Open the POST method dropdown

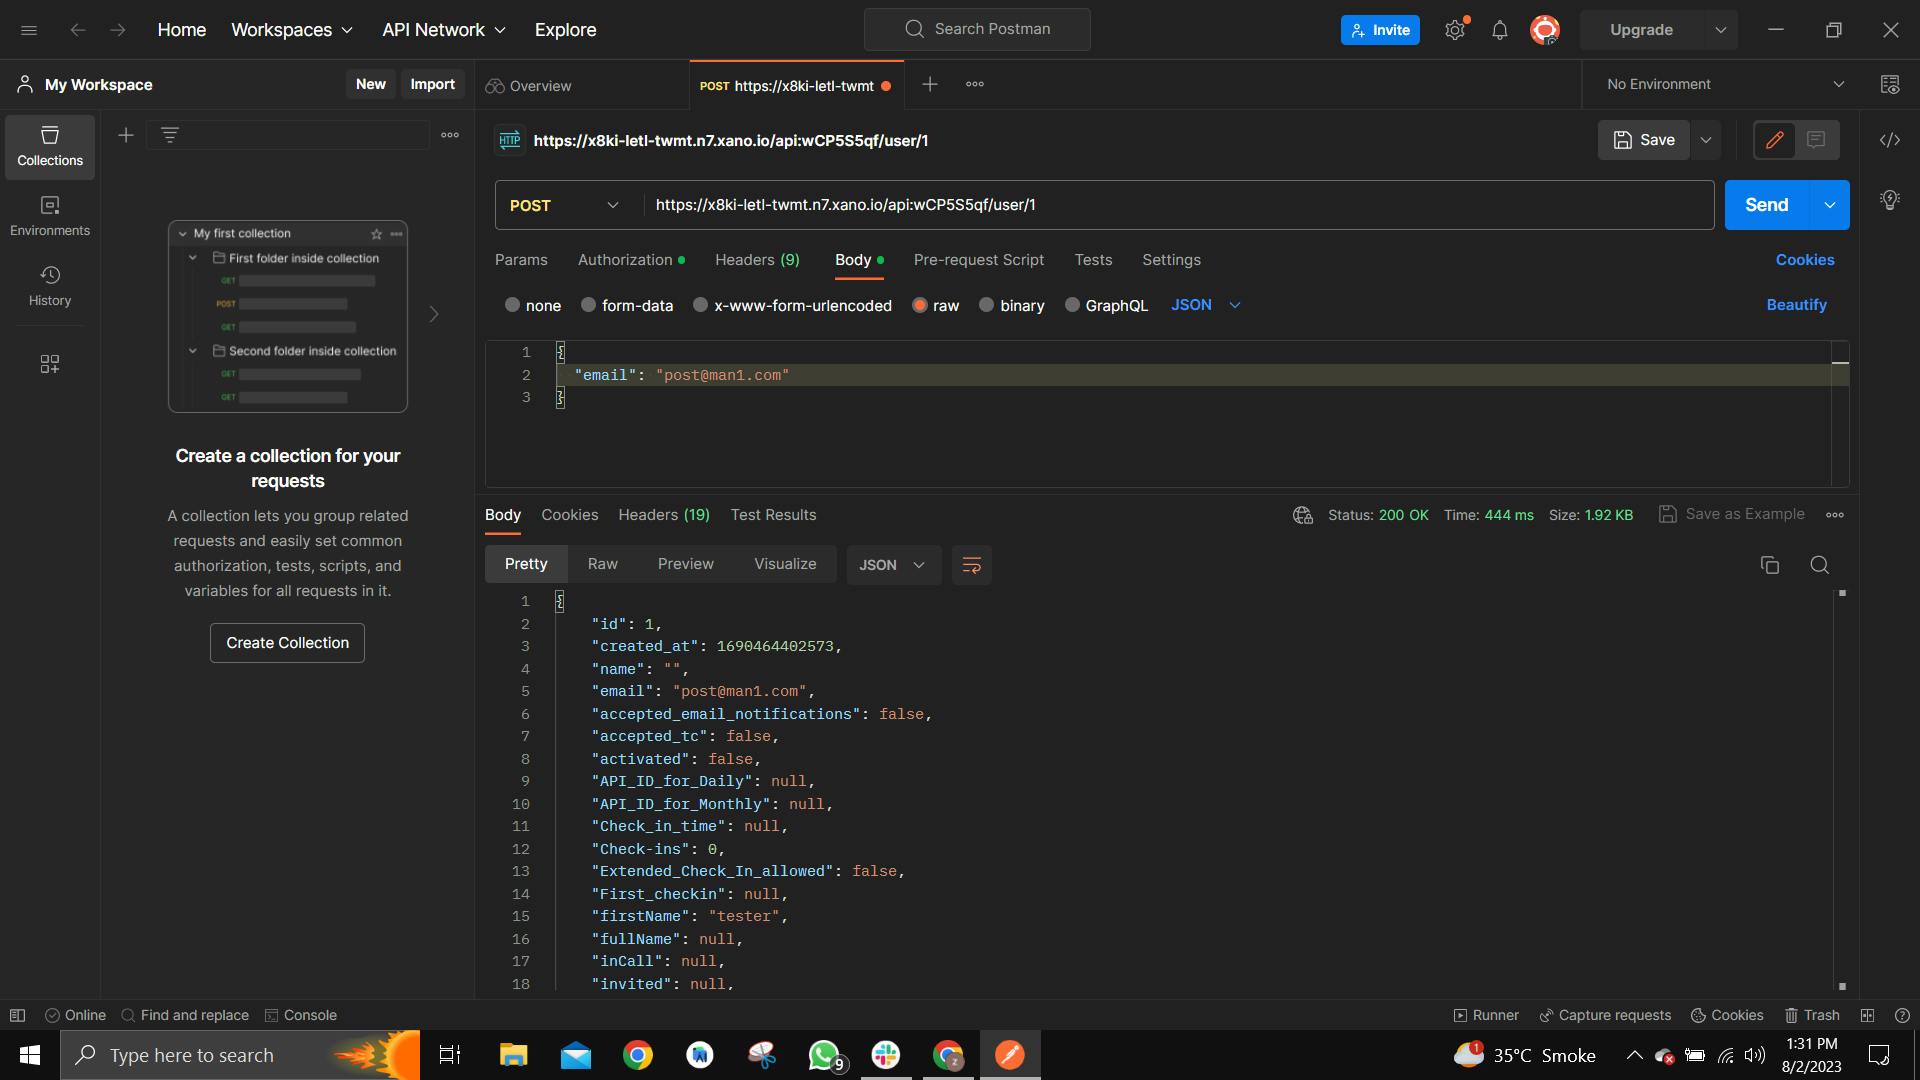pyautogui.click(x=565, y=205)
